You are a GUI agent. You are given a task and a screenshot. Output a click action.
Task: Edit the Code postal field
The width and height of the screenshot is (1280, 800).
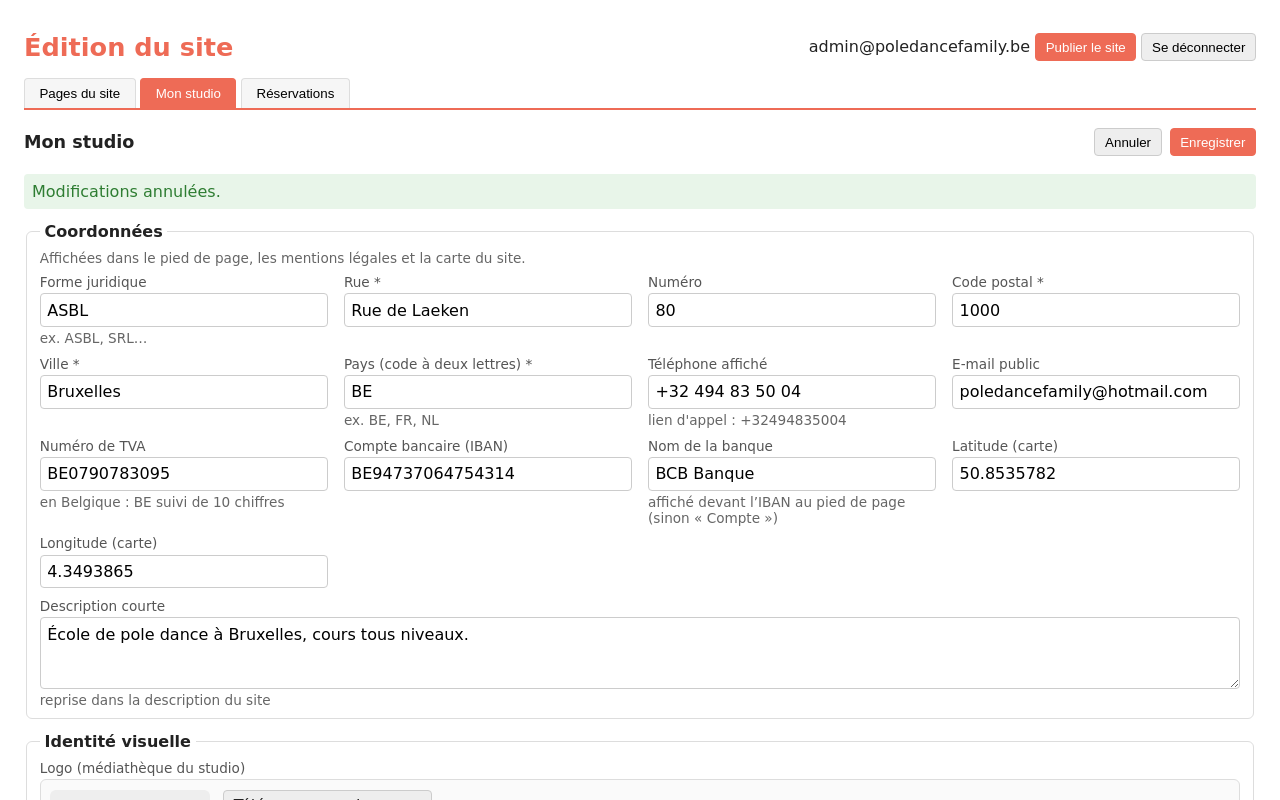coord(1096,310)
